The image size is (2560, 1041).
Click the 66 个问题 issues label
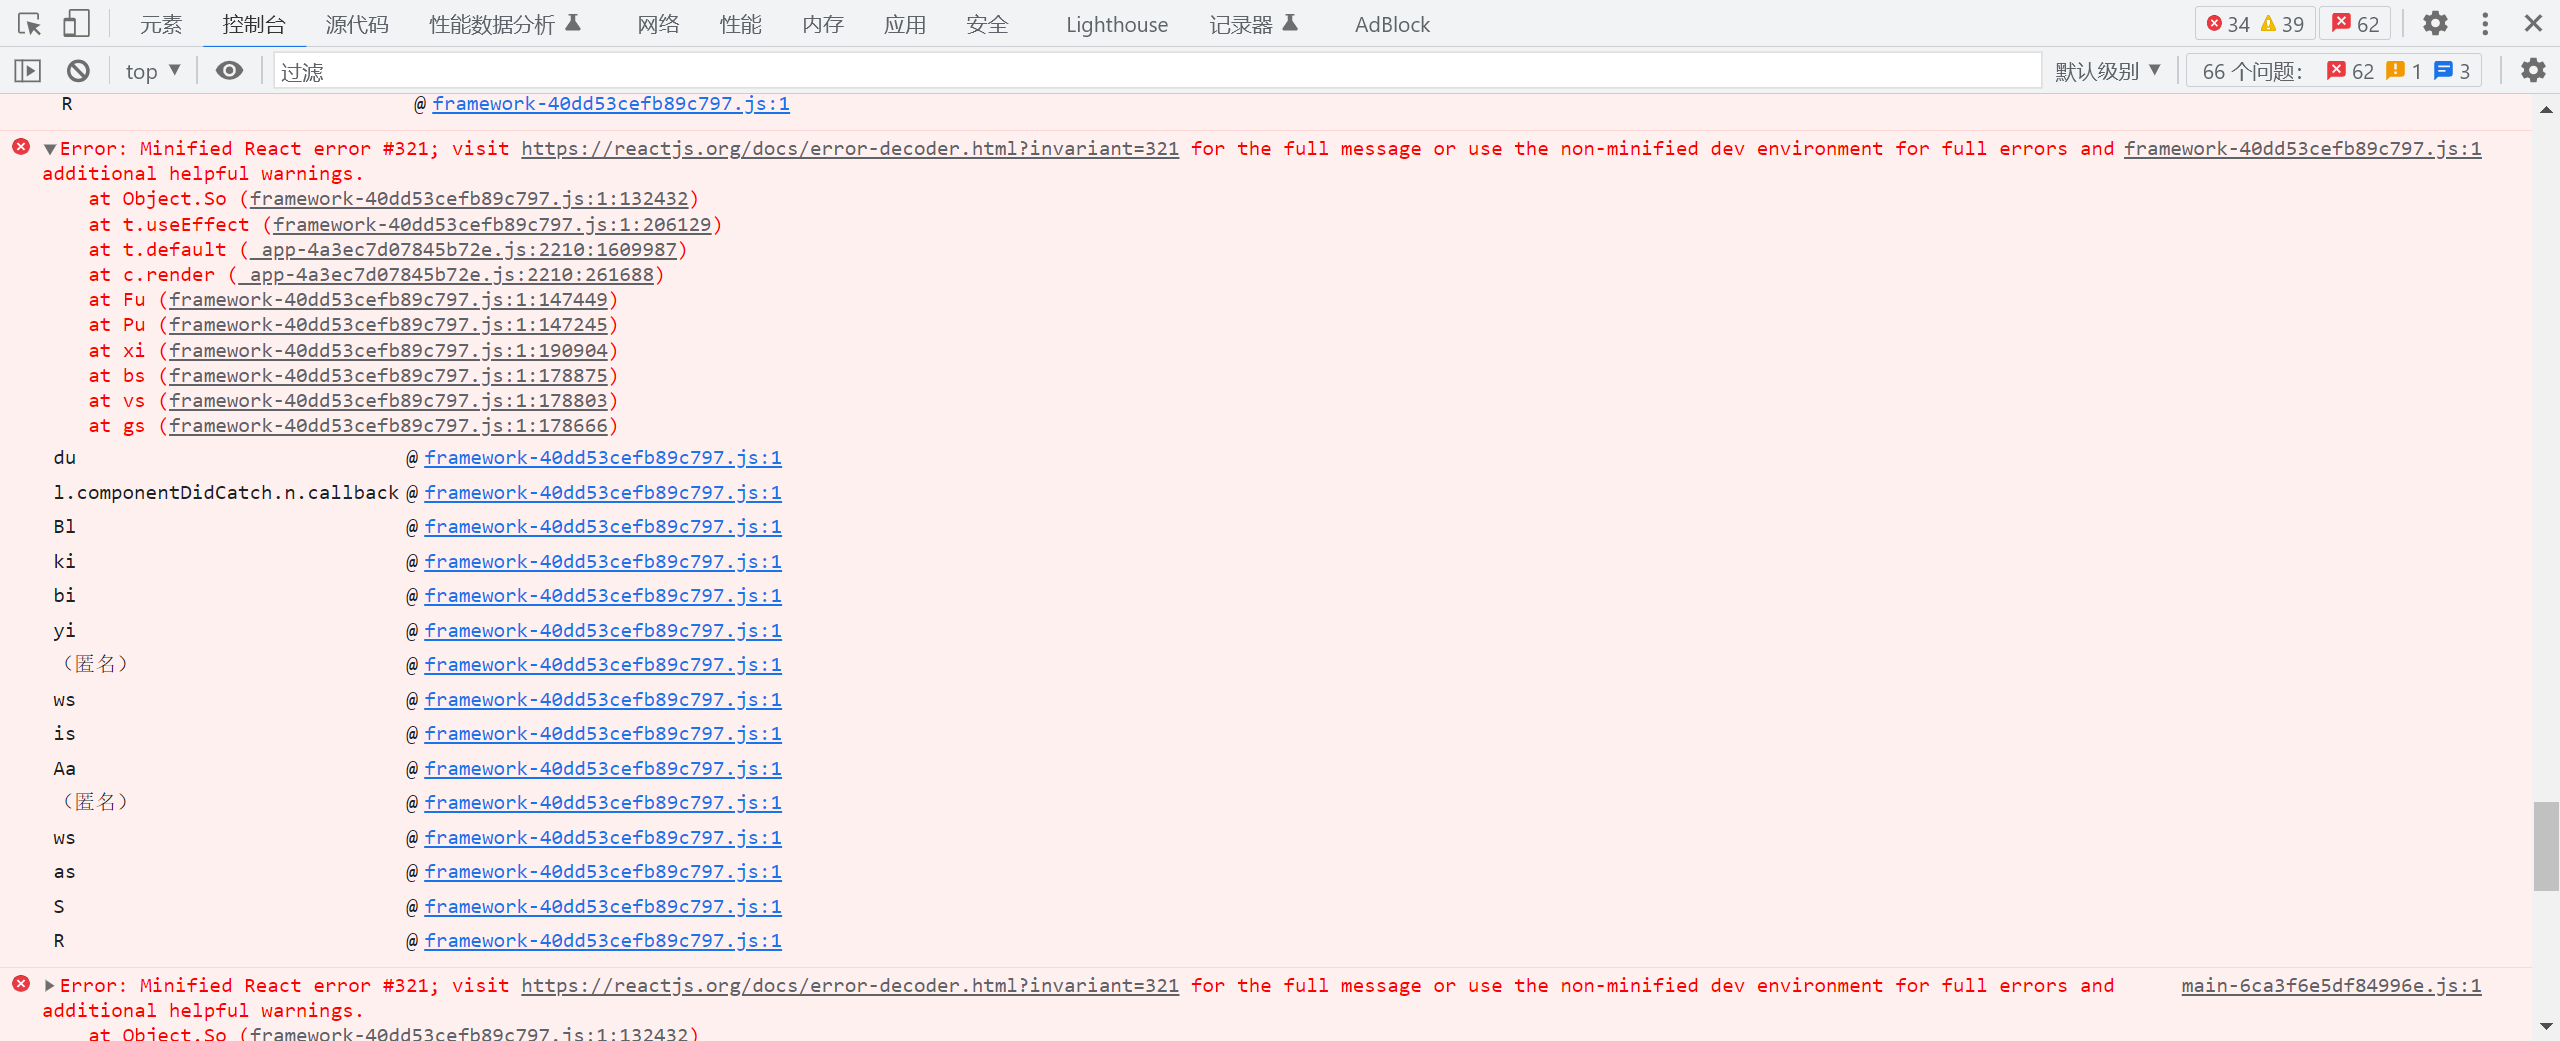(2252, 71)
